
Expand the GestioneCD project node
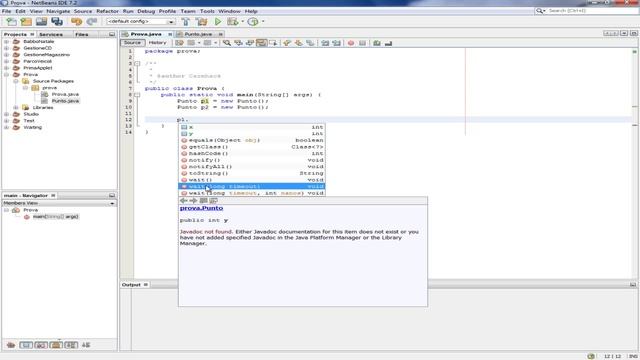tap(7, 48)
